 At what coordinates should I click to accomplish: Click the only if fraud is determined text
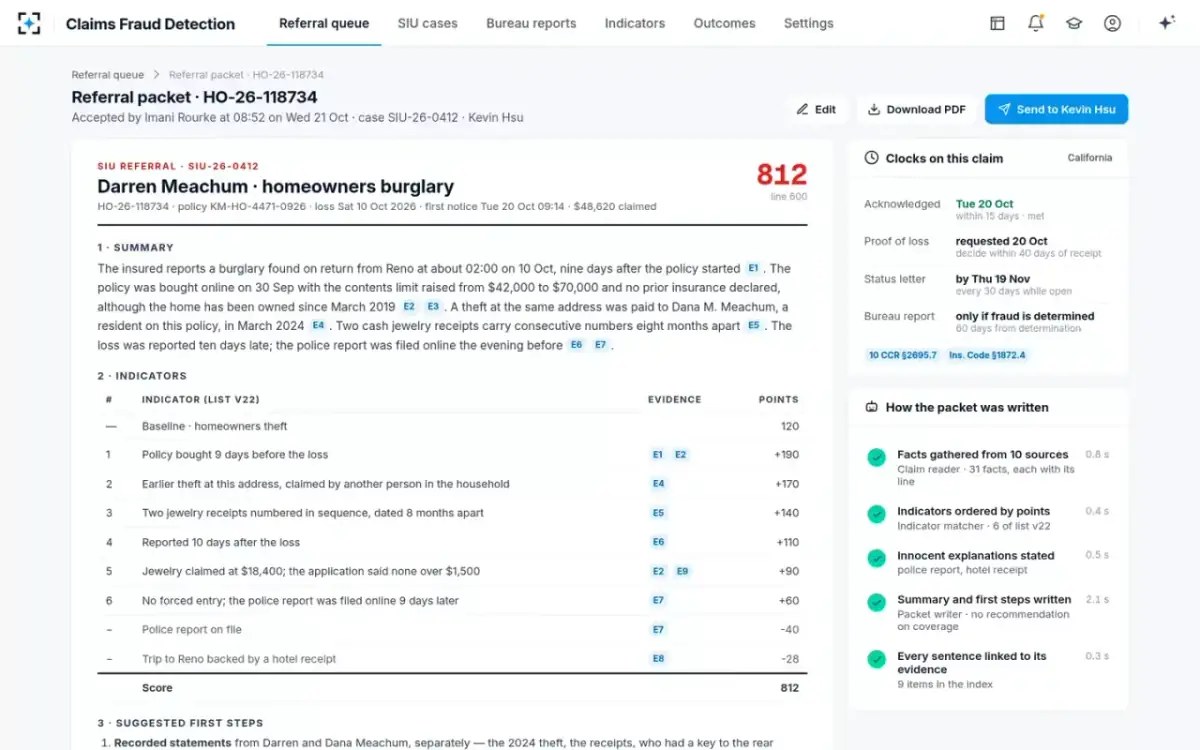pos(1025,316)
